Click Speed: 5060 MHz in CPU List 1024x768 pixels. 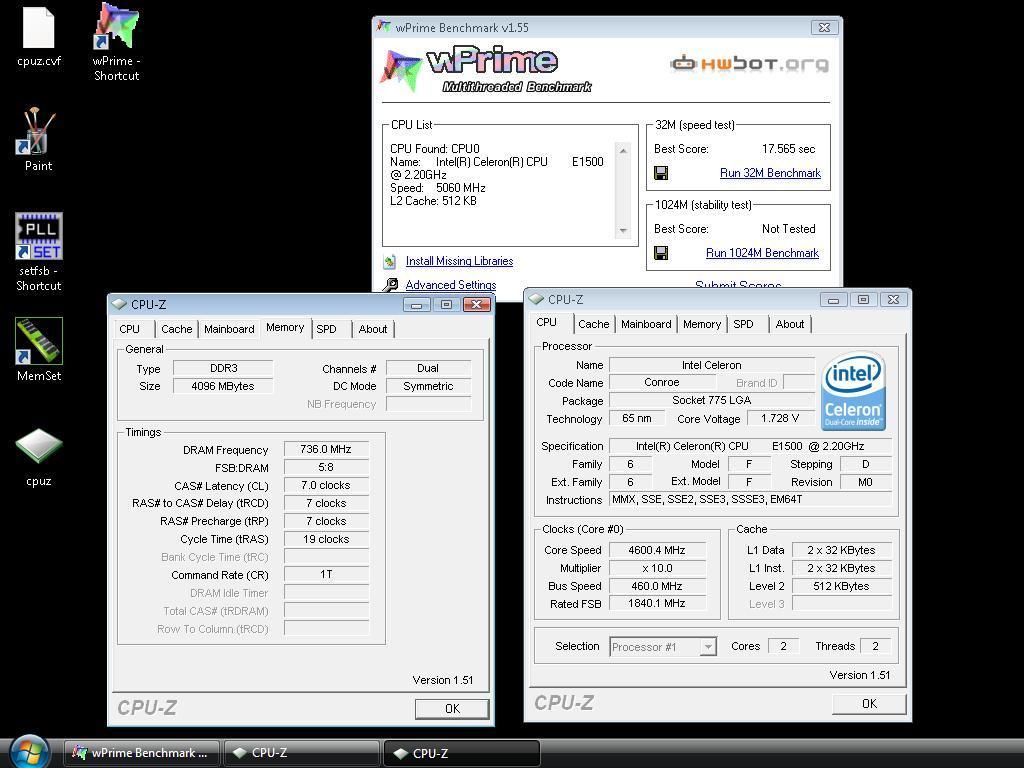point(438,188)
